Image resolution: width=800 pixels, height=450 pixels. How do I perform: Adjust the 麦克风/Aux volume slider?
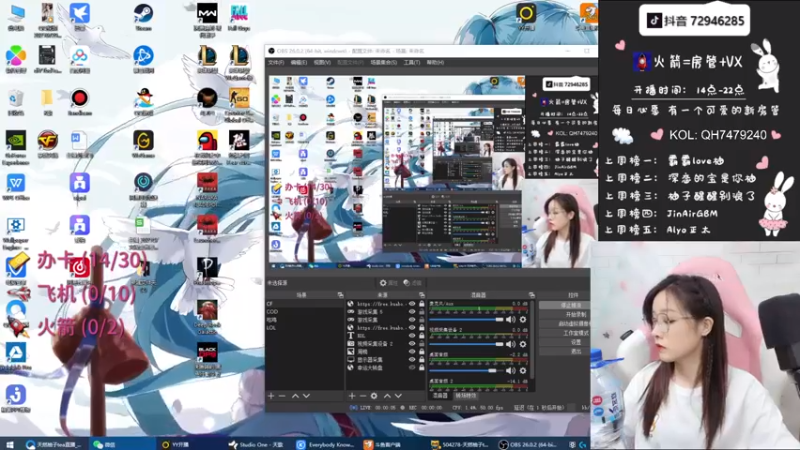467,320
